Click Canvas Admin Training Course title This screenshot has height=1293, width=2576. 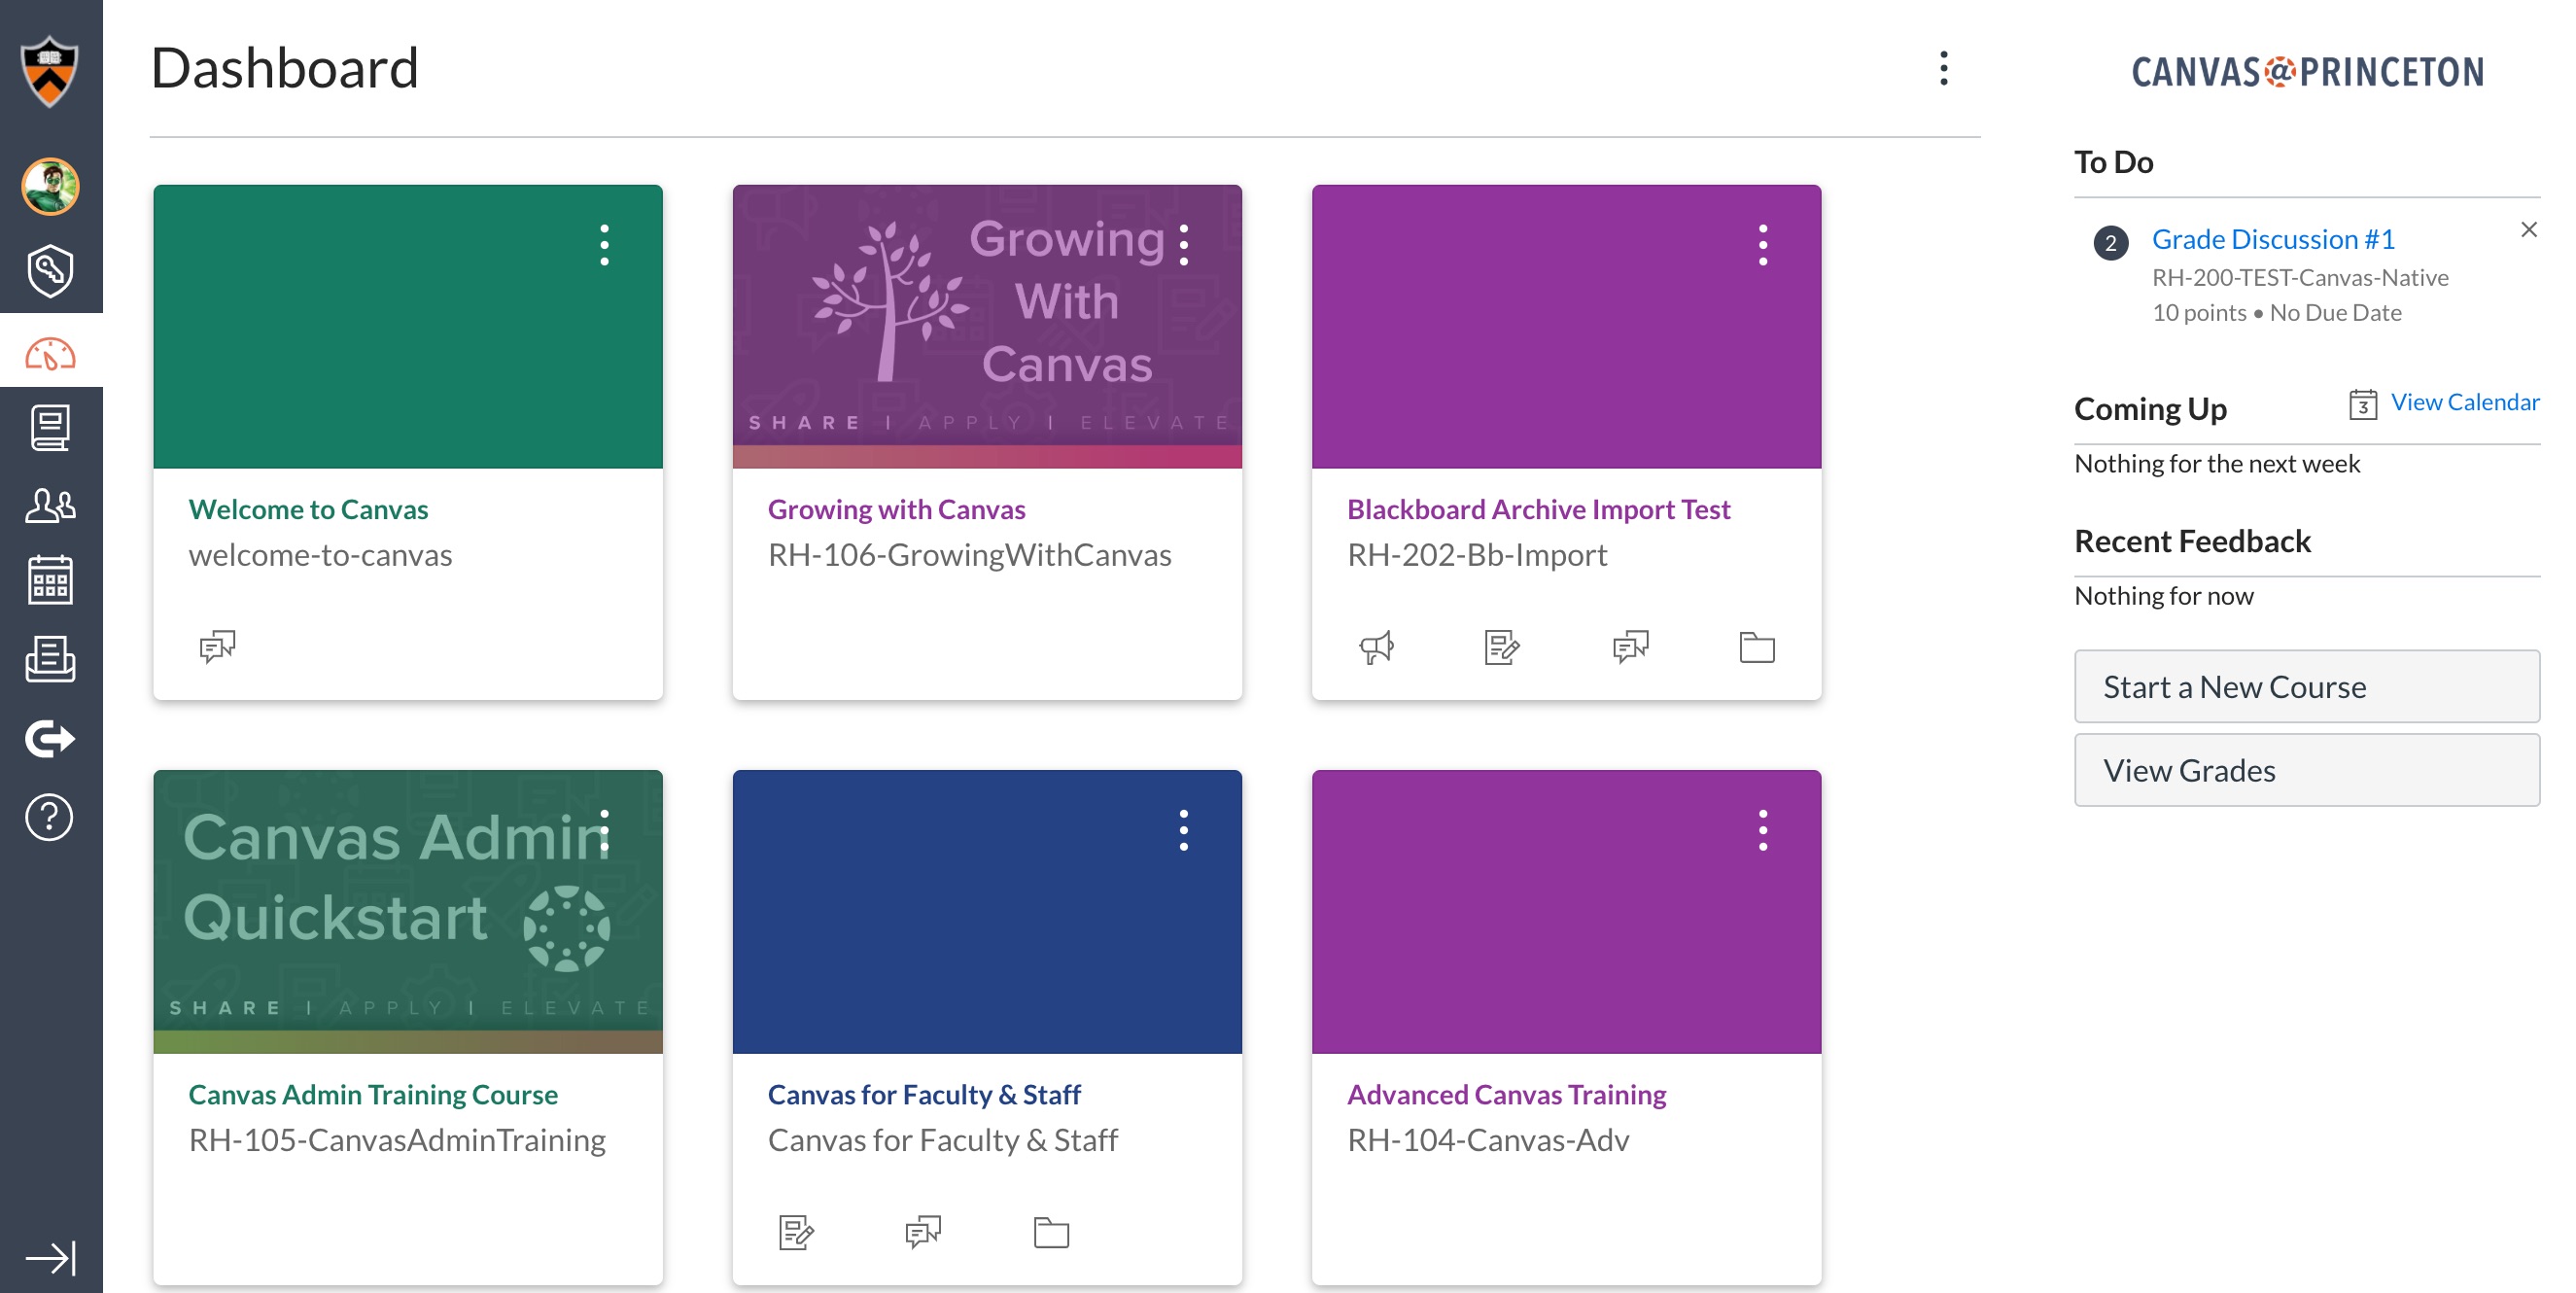coord(373,1094)
